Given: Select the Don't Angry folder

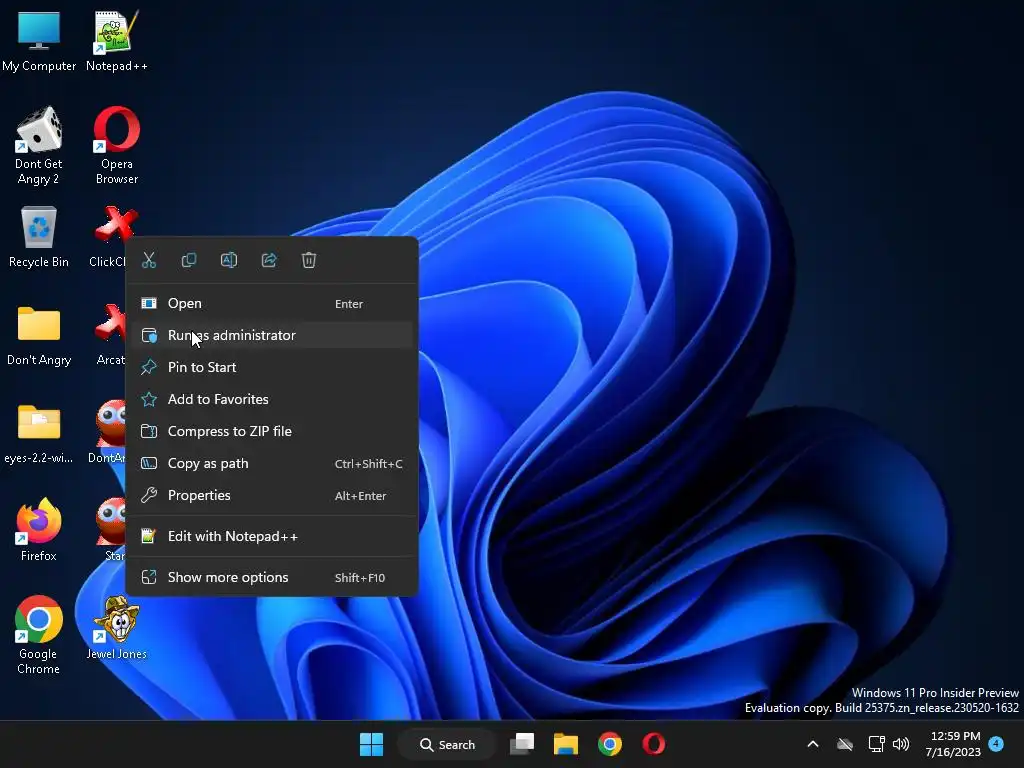Looking at the screenshot, I should coord(39,334).
